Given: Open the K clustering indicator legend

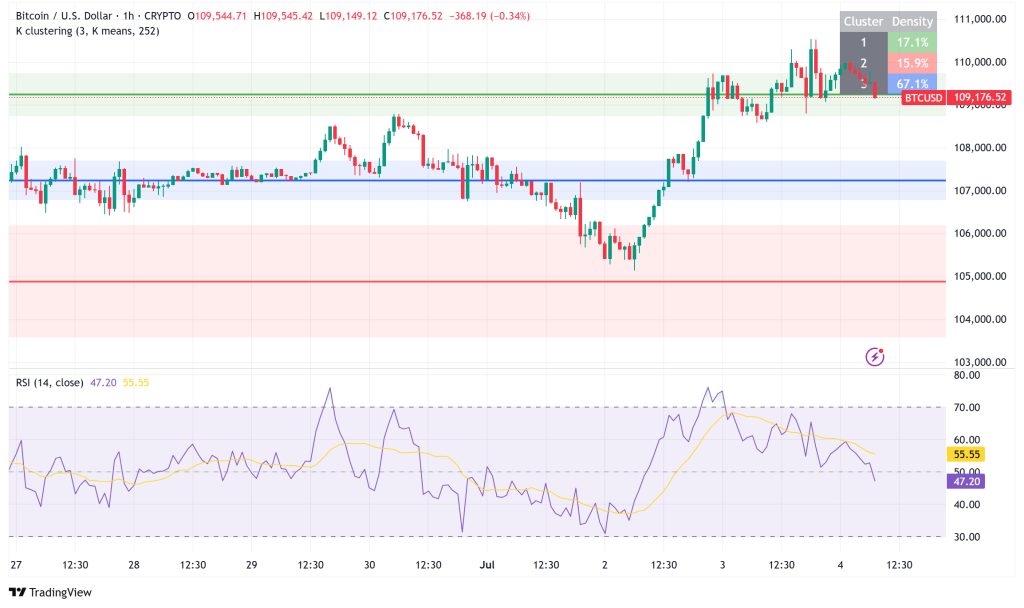Looking at the screenshot, I should (x=88, y=31).
